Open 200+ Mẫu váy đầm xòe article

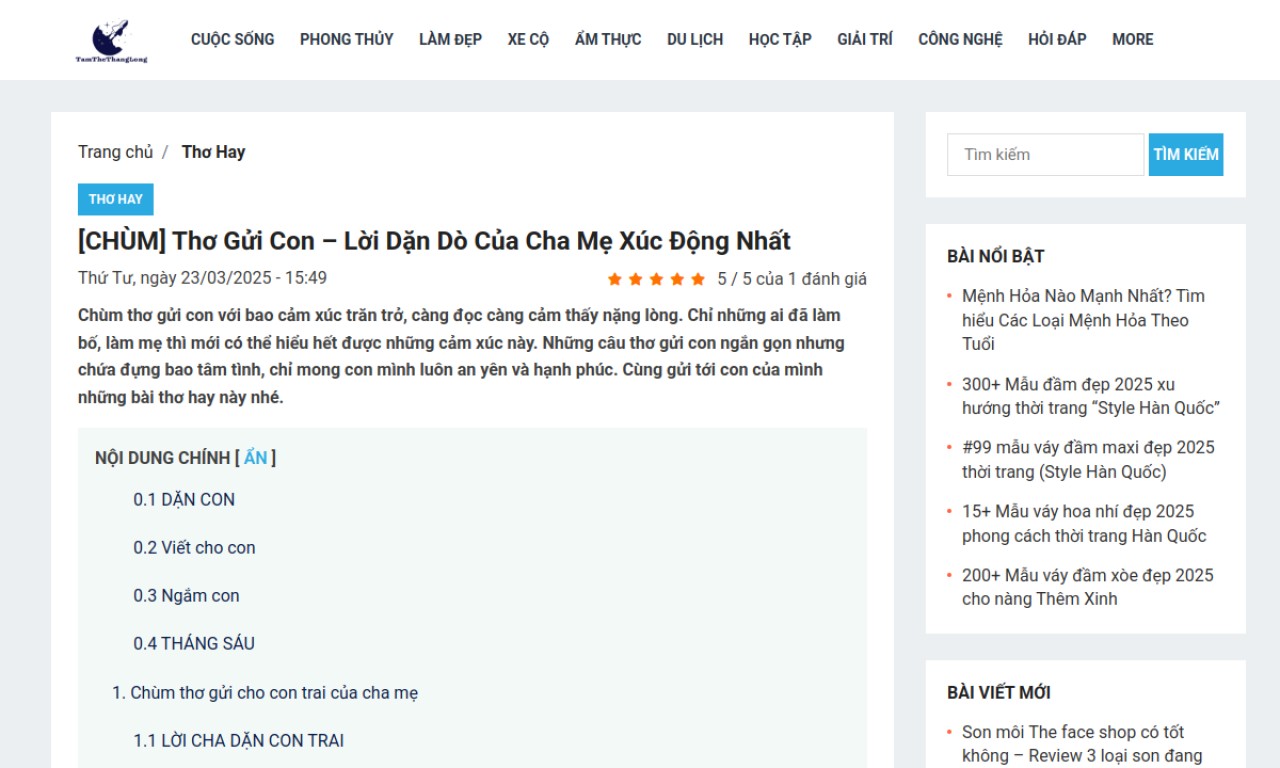(1087, 588)
